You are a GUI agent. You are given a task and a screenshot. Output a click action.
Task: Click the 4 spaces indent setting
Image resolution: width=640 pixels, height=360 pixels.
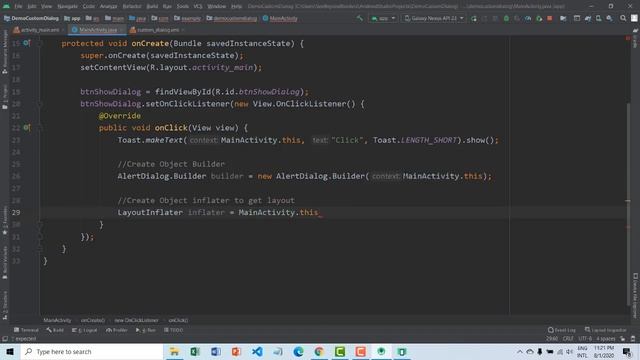pyautogui.click(x=606, y=339)
